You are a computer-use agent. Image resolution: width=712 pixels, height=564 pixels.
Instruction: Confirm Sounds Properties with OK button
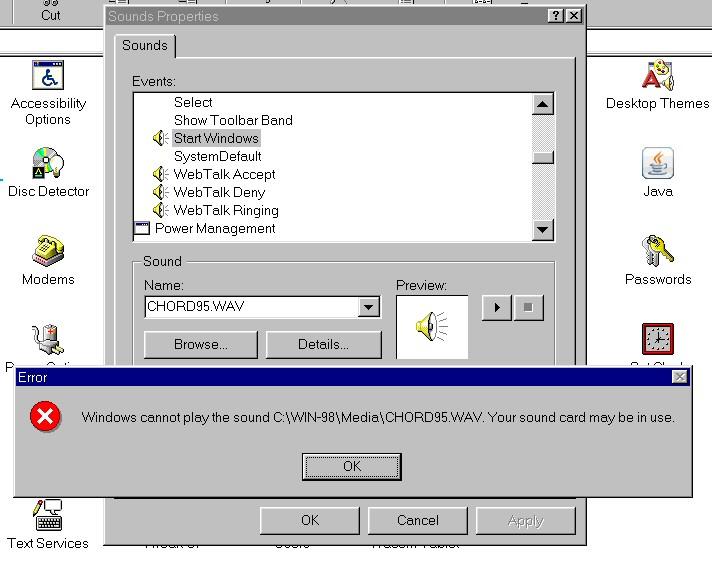coord(310,520)
